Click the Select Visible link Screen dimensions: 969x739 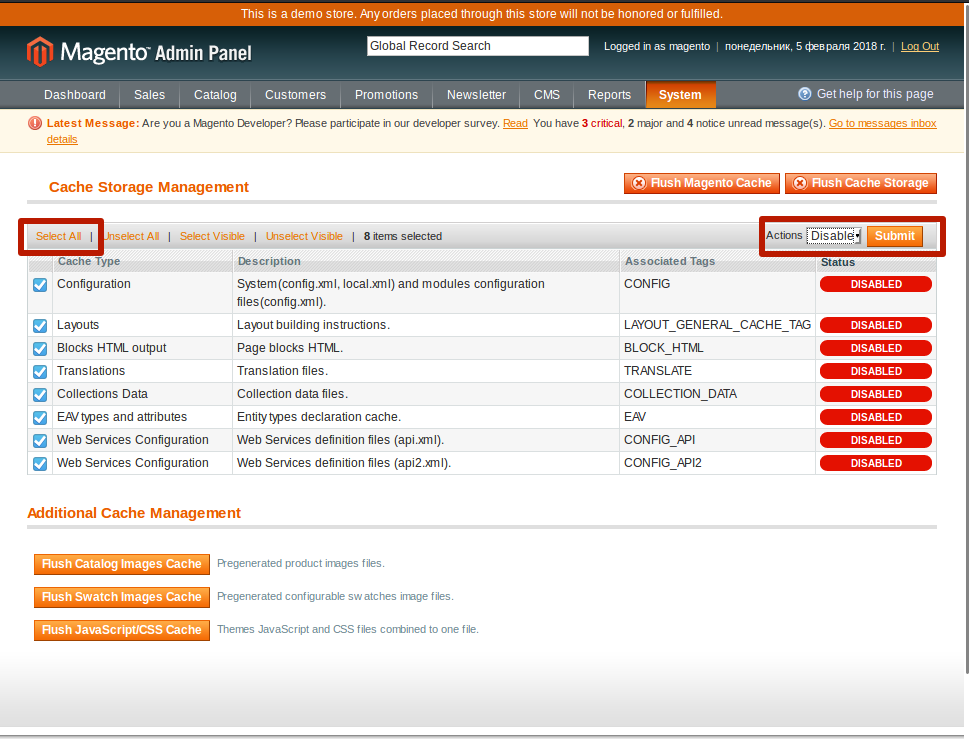tap(212, 236)
